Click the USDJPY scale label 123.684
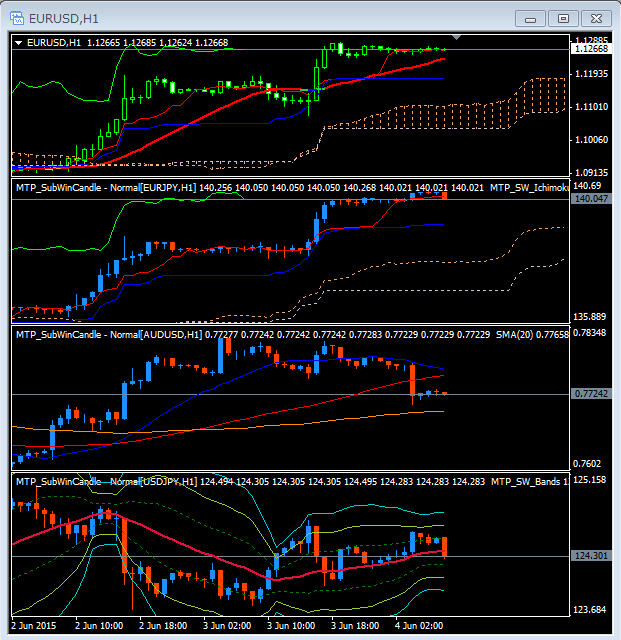This screenshot has width=621, height=640. tap(590, 610)
